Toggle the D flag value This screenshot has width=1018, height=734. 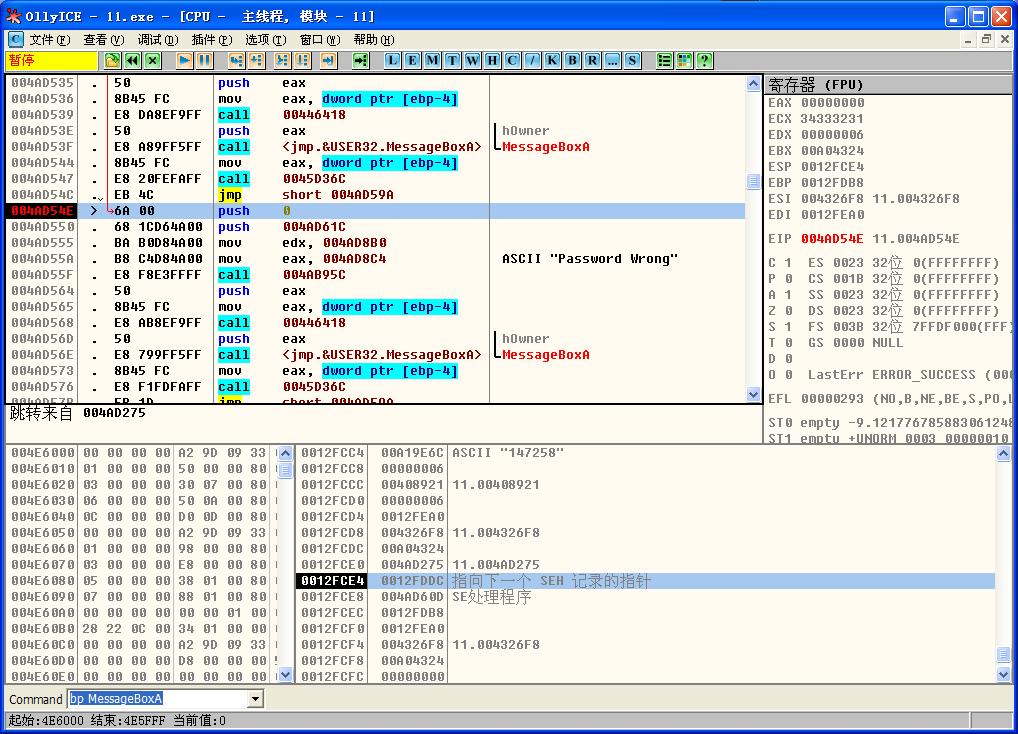pyautogui.click(x=788, y=359)
